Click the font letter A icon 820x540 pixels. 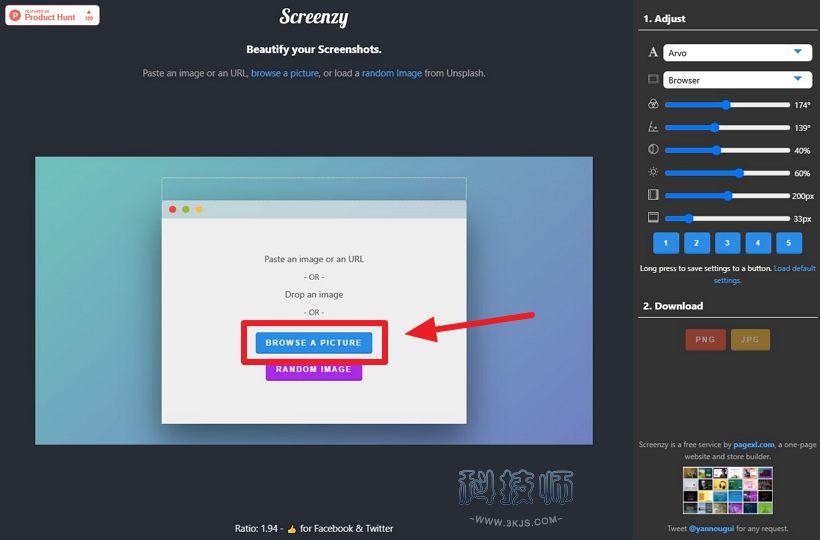click(x=653, y=52)
